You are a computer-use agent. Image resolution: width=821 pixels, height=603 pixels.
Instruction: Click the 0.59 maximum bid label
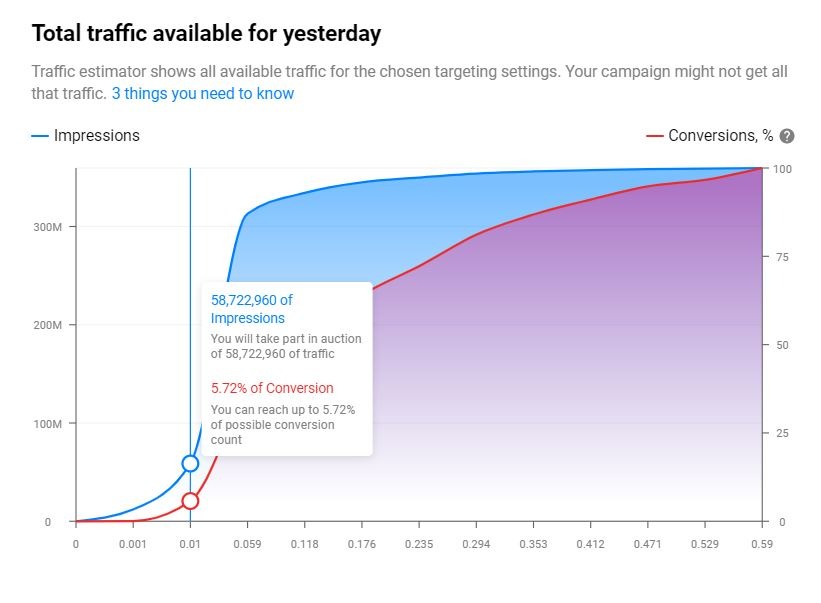click(762, 545)
